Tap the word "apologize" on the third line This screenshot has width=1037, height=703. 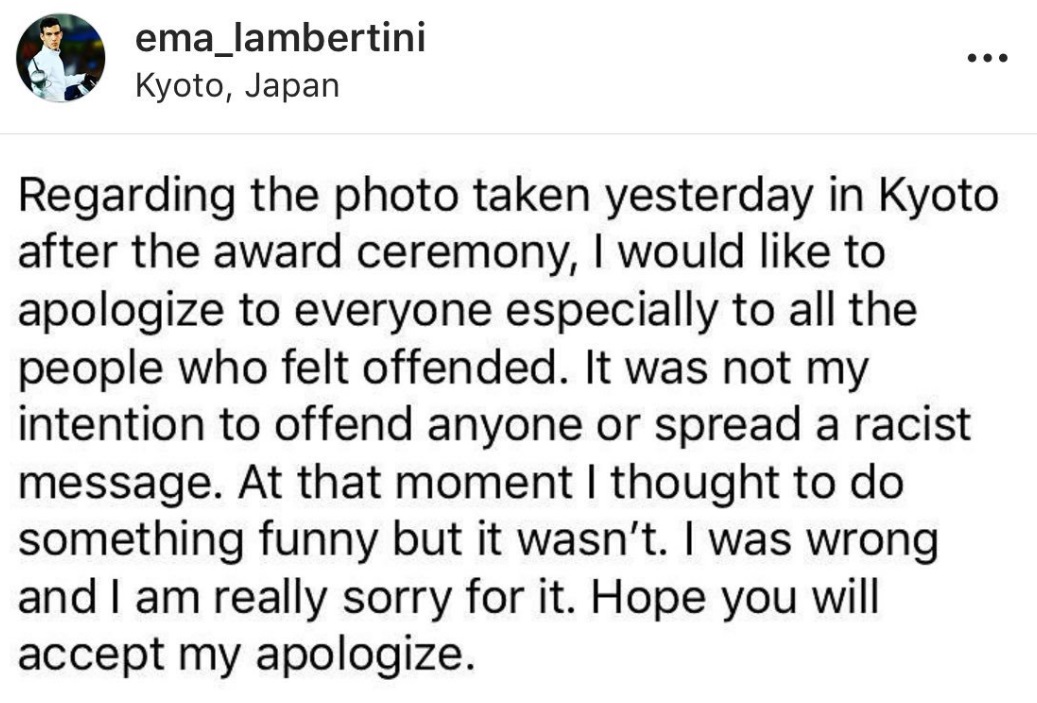(121, 311)
